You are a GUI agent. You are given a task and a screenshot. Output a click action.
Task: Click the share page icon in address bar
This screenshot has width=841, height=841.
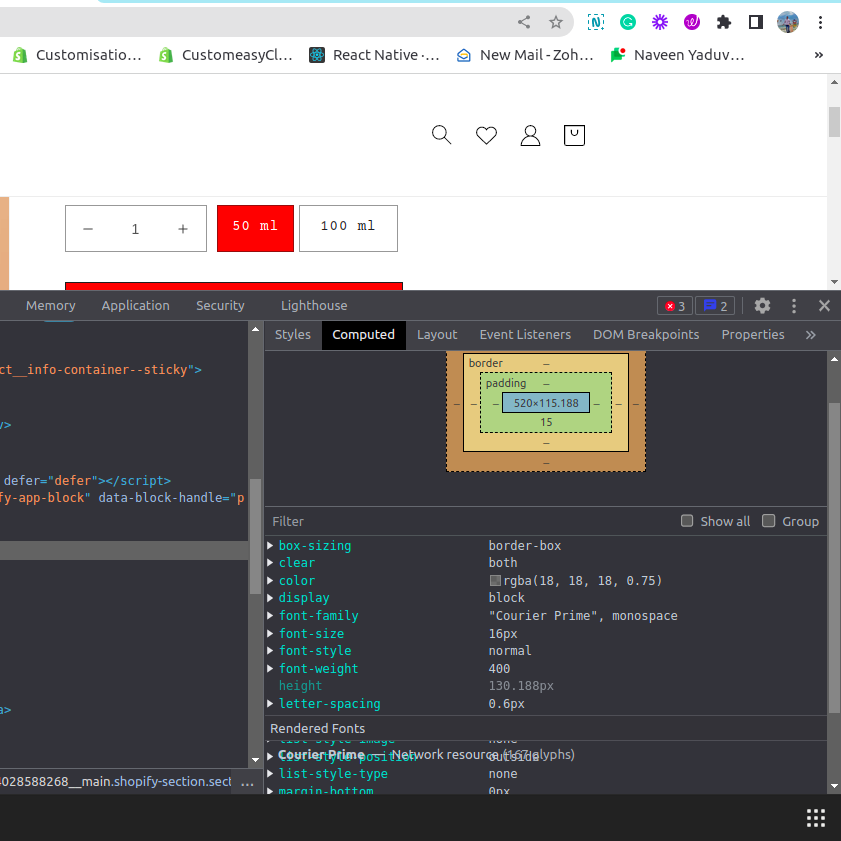[524, 22]
